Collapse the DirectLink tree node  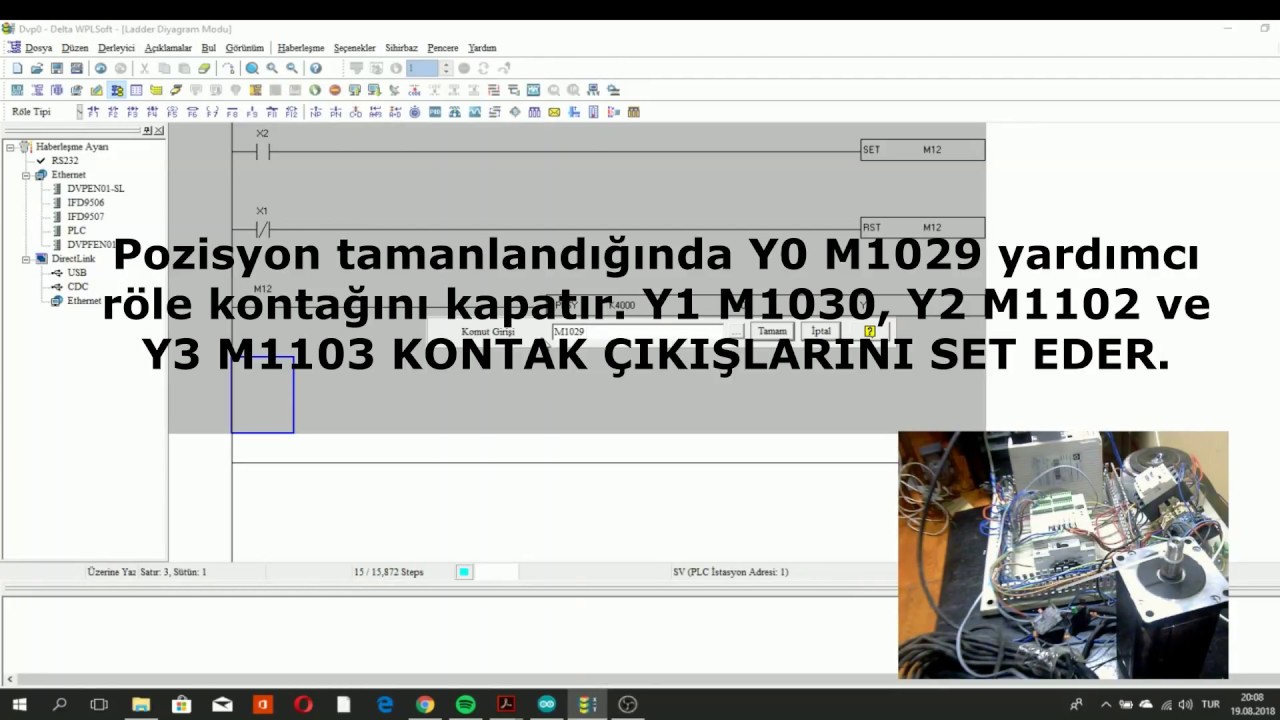tap(26, 259)
